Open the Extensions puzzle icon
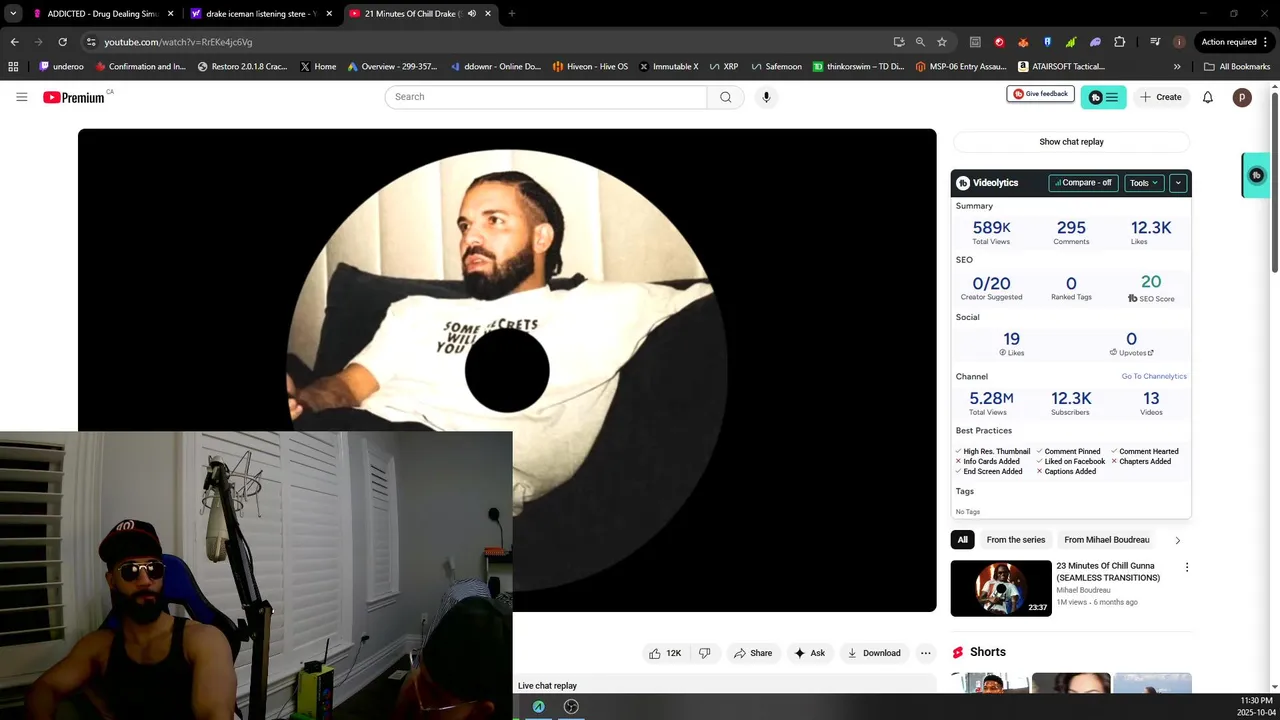 click(x=1119, y=42)
